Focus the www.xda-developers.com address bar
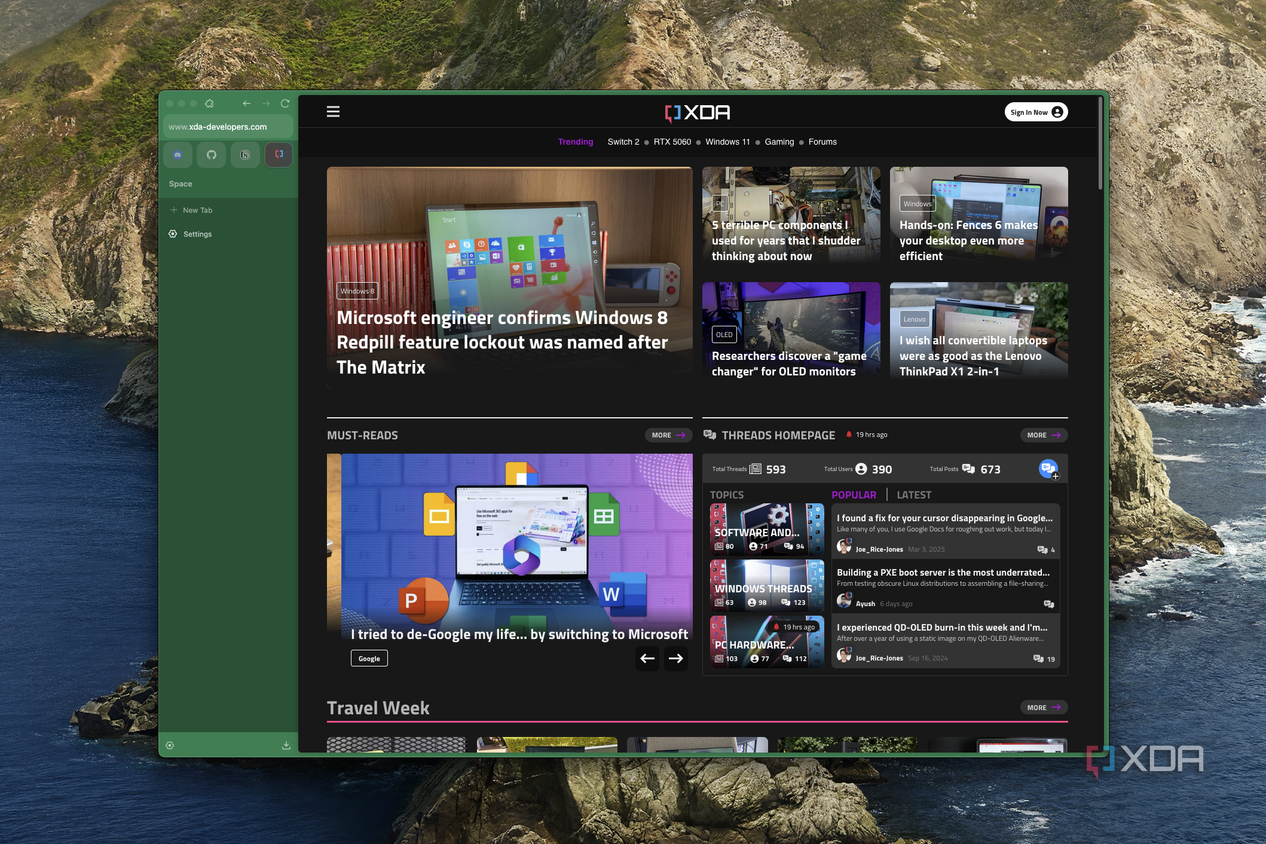 click(228, 127)
